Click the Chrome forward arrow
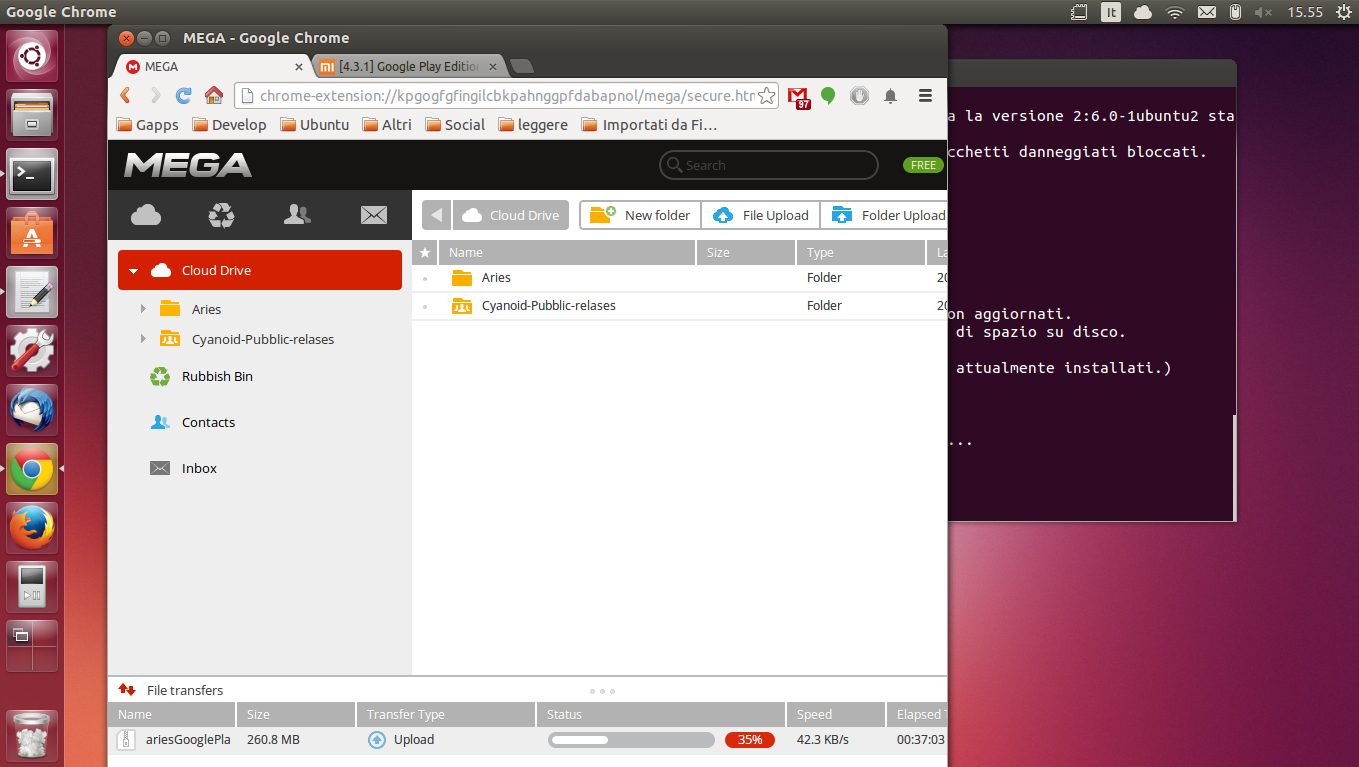 point(155,95)
